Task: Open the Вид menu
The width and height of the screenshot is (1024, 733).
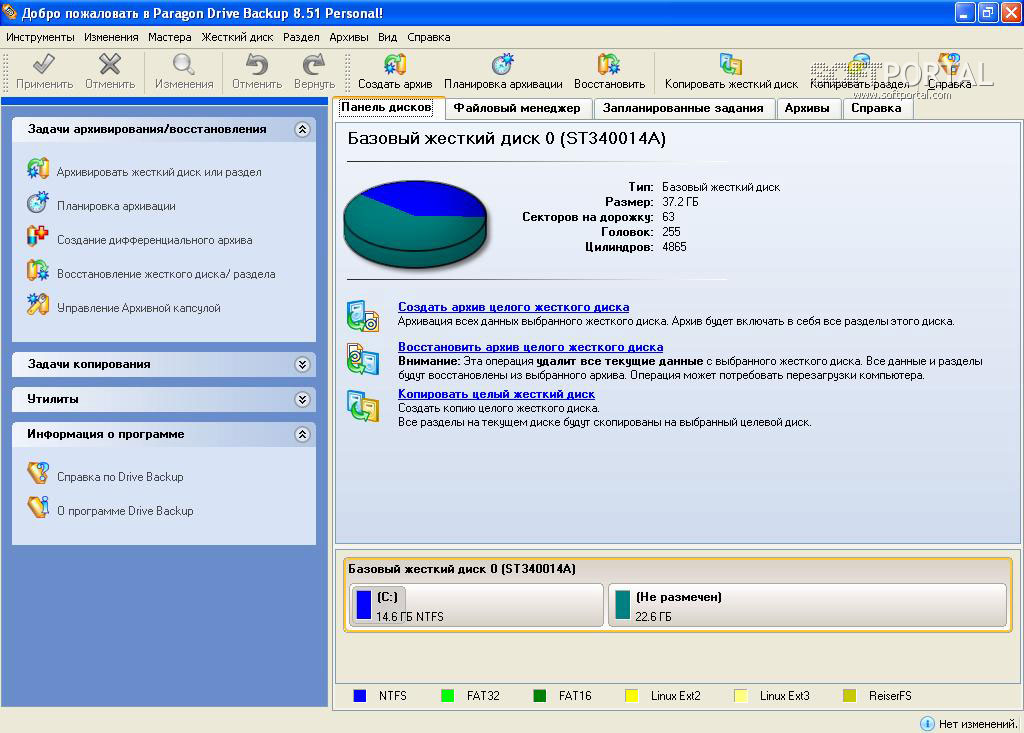Action: [387, 37]
